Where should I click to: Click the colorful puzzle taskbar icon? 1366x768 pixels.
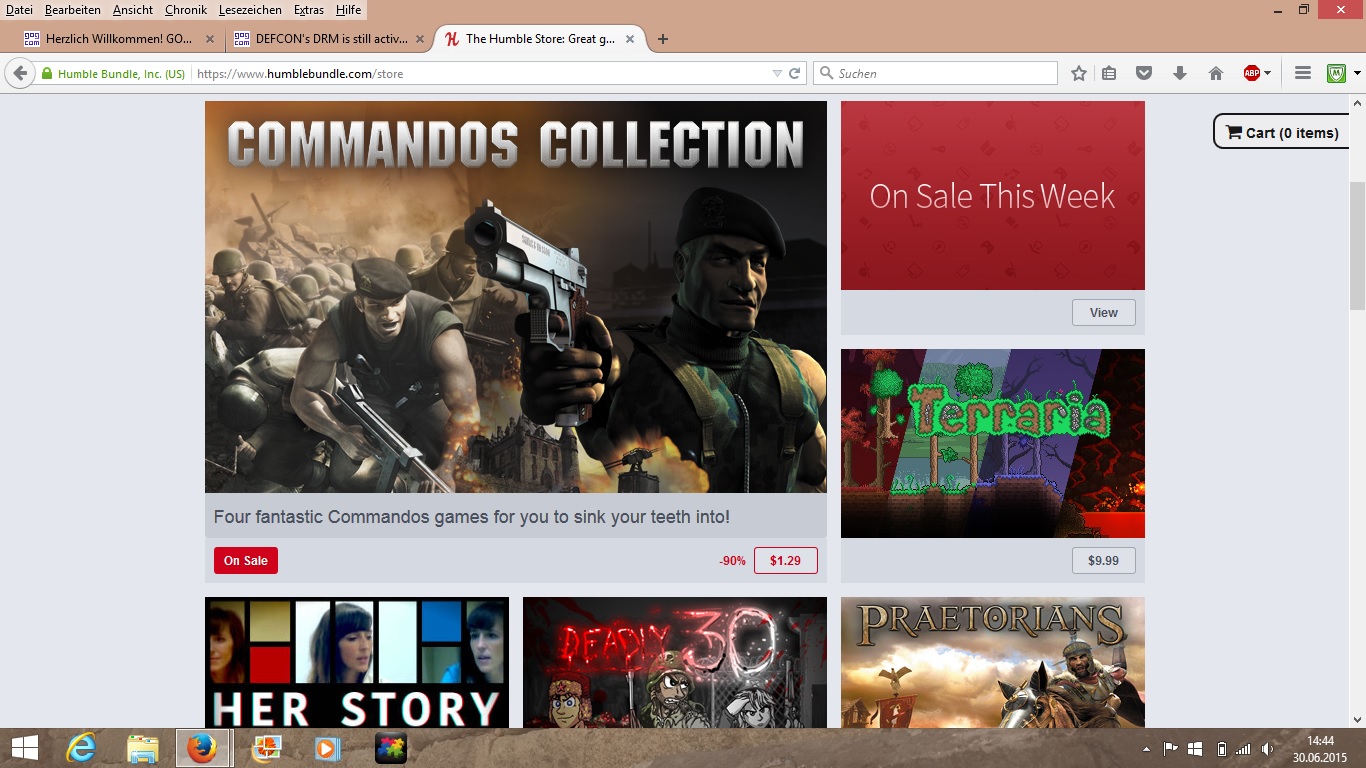(391, 748)
